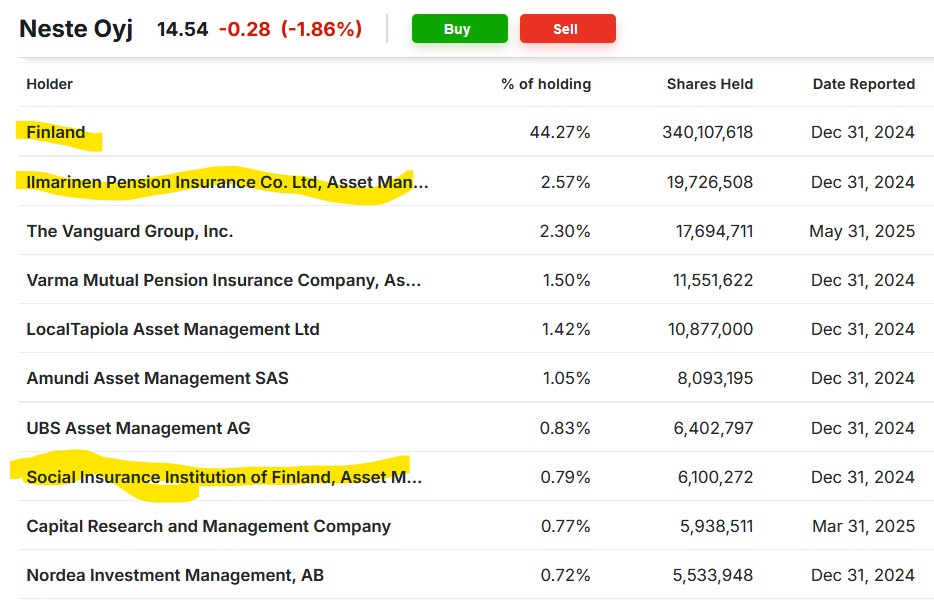Click the 14.54 stock price
The image size is (934, 613).
point(182,29)
